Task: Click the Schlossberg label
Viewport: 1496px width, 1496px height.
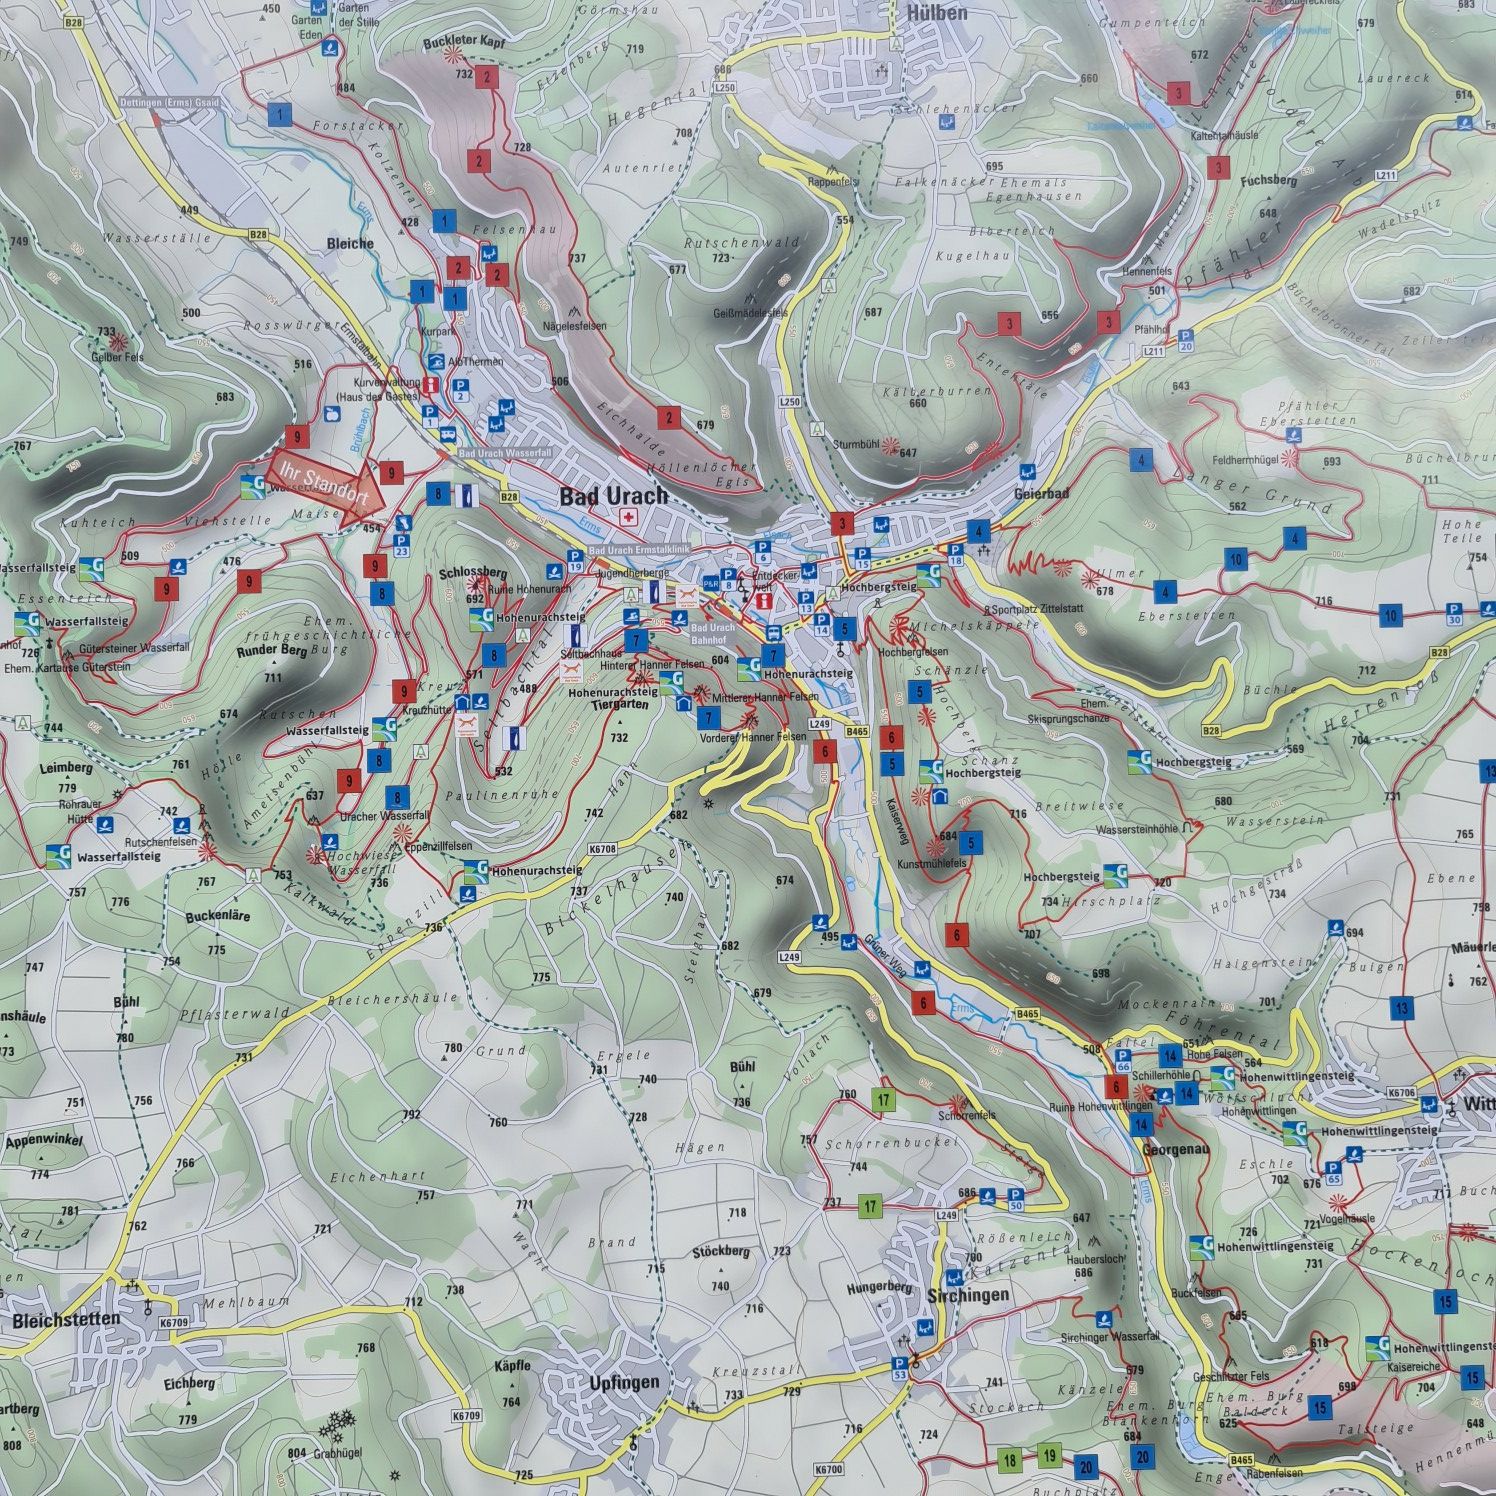Action: [473, 573]
